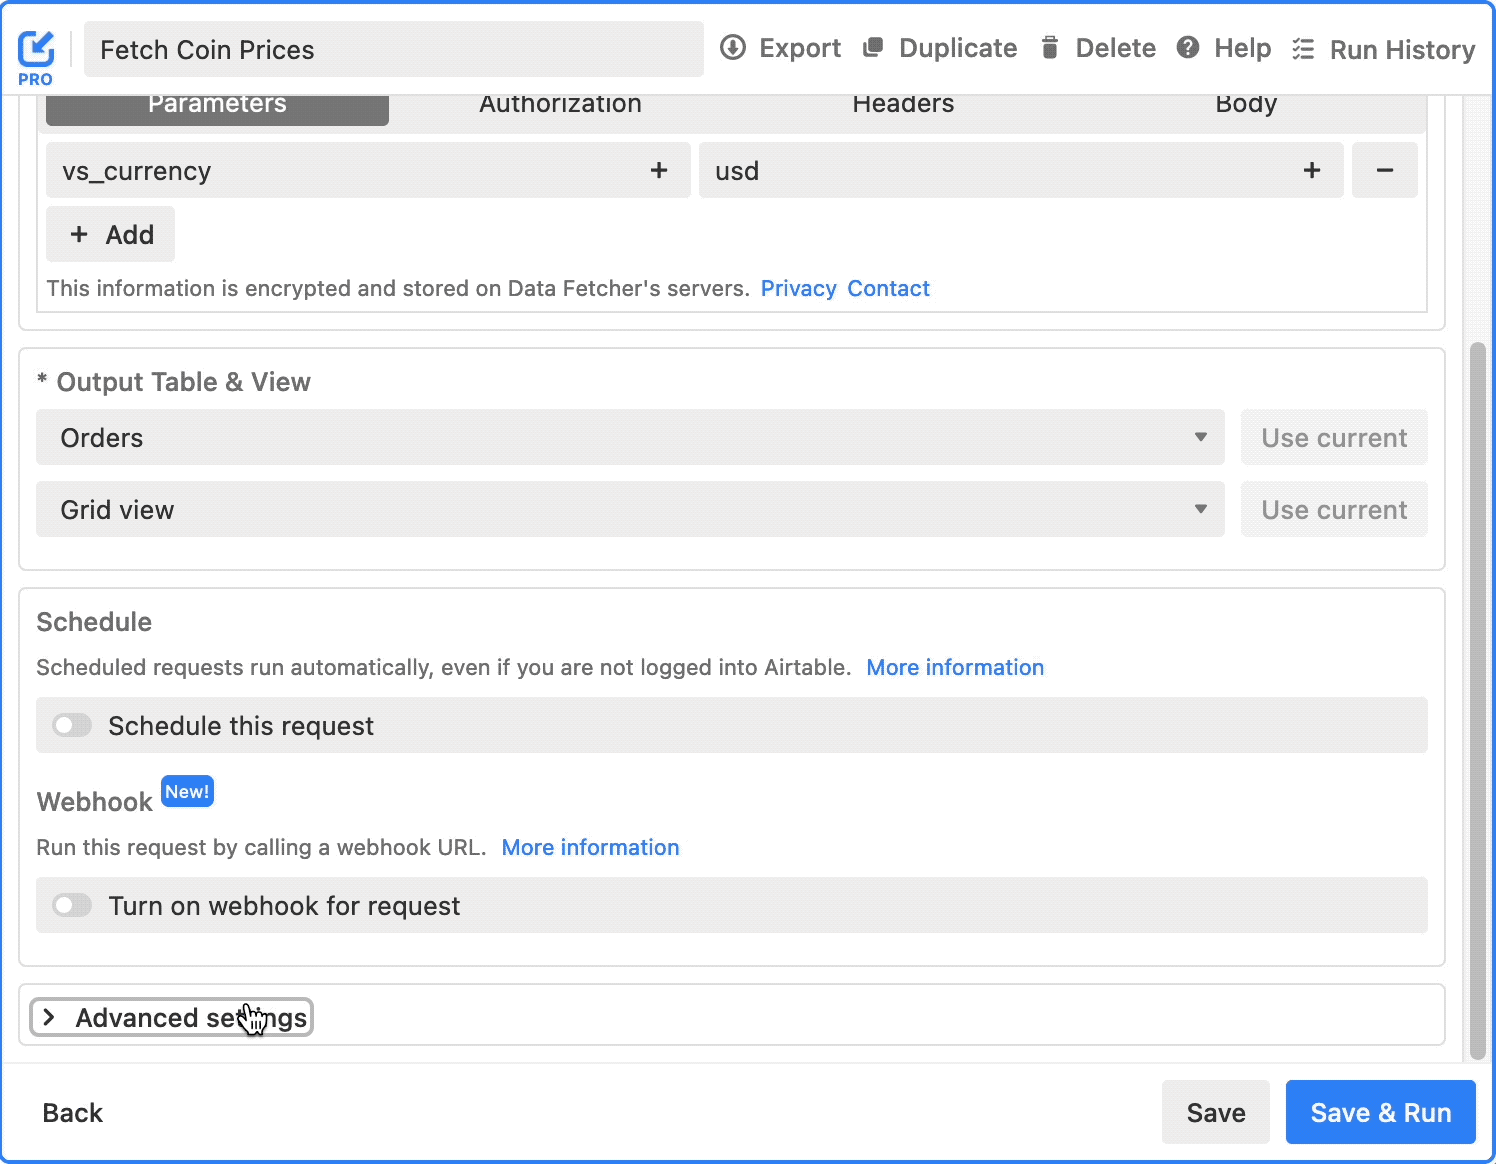
Task: Expand Advanced settings section
Action: point(171,1018)
